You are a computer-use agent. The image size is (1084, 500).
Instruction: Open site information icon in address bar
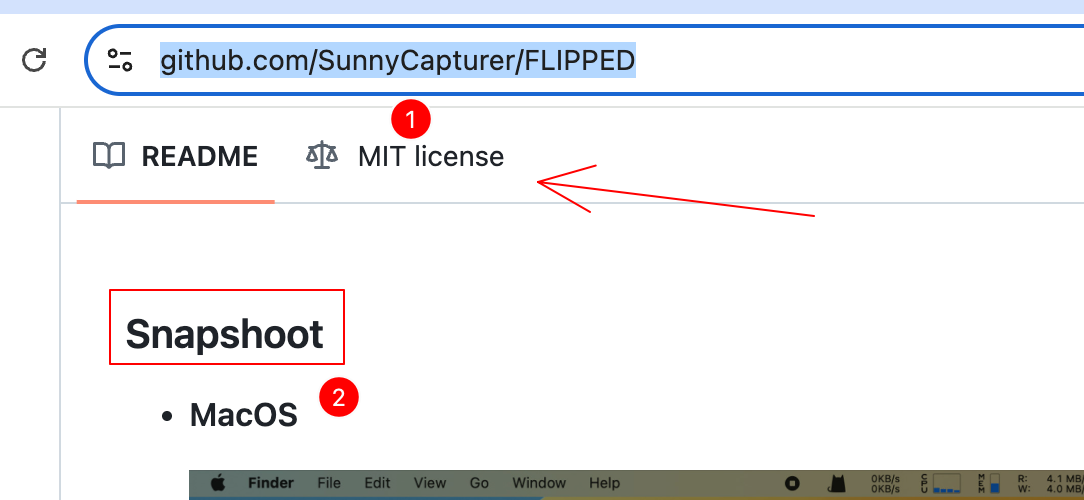(x=120, y=60)
